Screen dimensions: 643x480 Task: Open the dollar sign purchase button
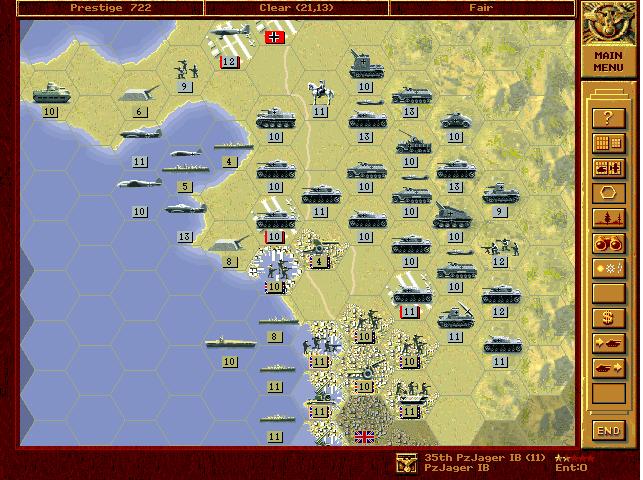[609, 319]
